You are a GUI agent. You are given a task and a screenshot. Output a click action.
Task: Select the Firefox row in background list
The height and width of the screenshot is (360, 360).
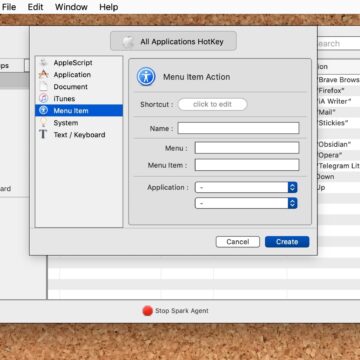point(338,90)
